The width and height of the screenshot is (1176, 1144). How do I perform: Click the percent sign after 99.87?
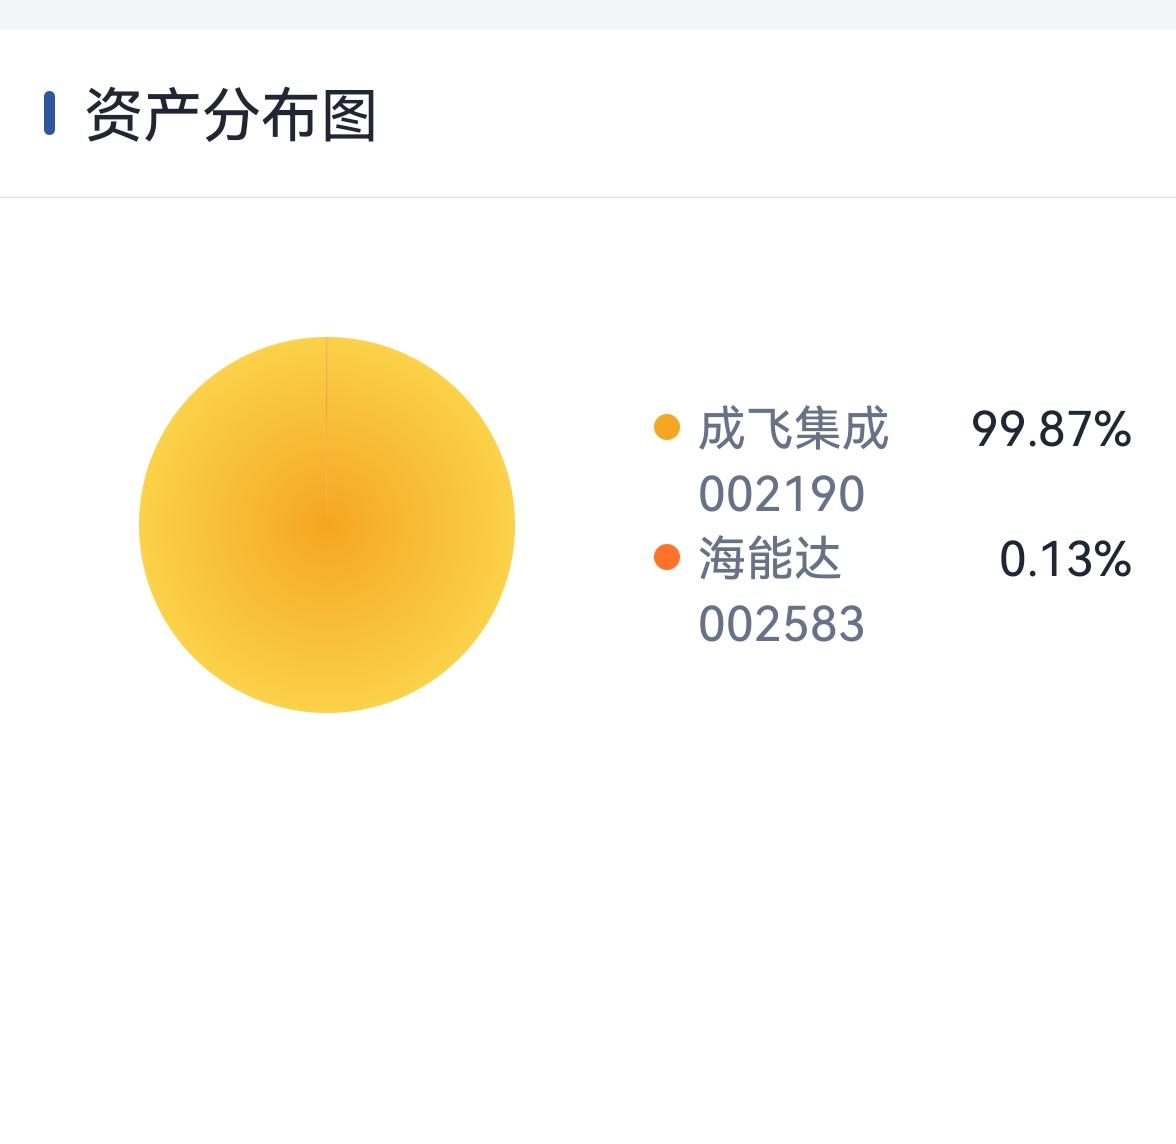[1112, 429]
